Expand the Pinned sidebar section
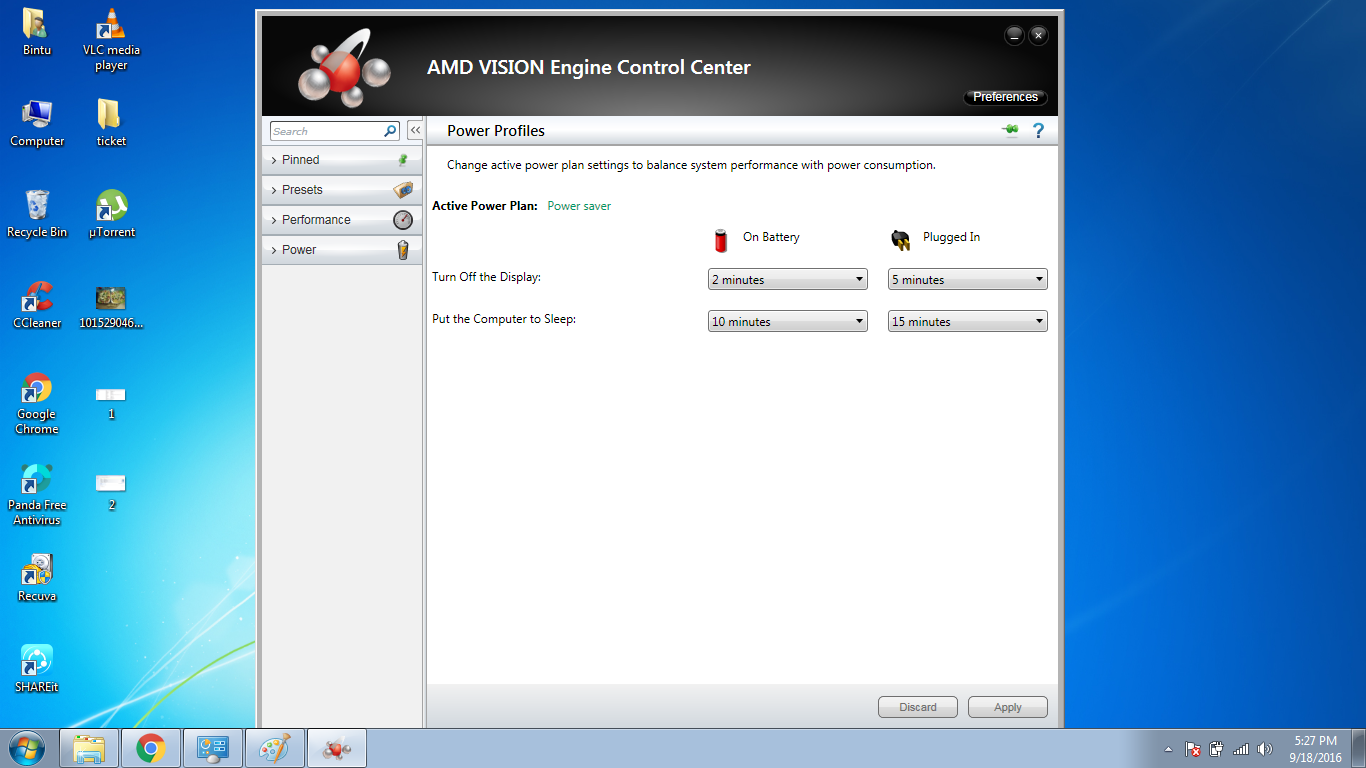This screenshot has height=768, width=1366. point(342,160)
